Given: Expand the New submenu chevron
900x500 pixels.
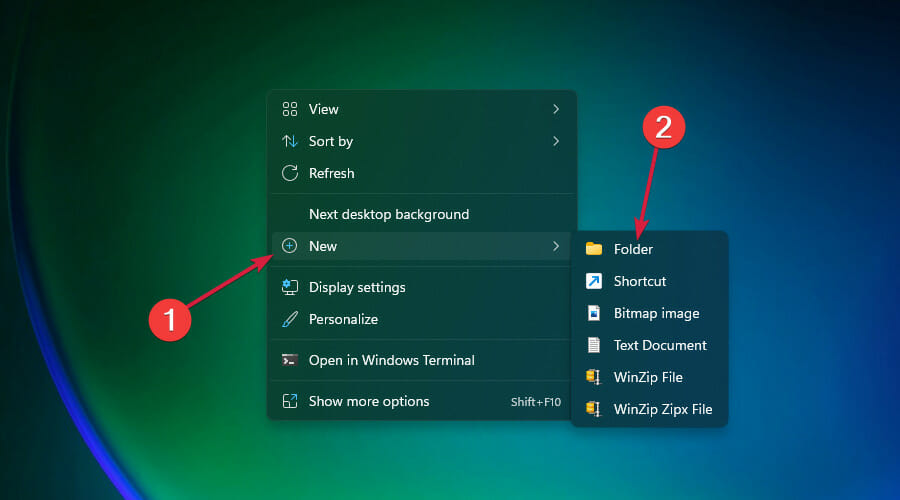Looking at the screenshot, I should (556, 246).
